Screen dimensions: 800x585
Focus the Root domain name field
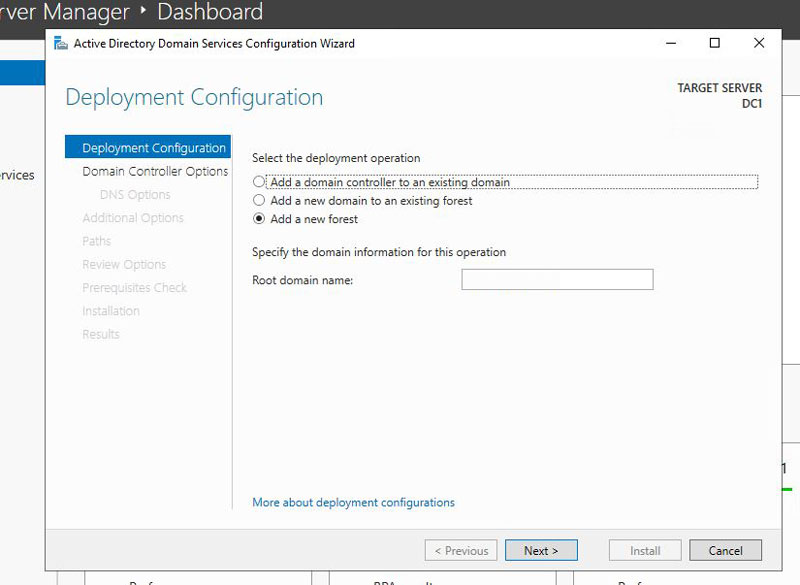click(x=557, y=279)
